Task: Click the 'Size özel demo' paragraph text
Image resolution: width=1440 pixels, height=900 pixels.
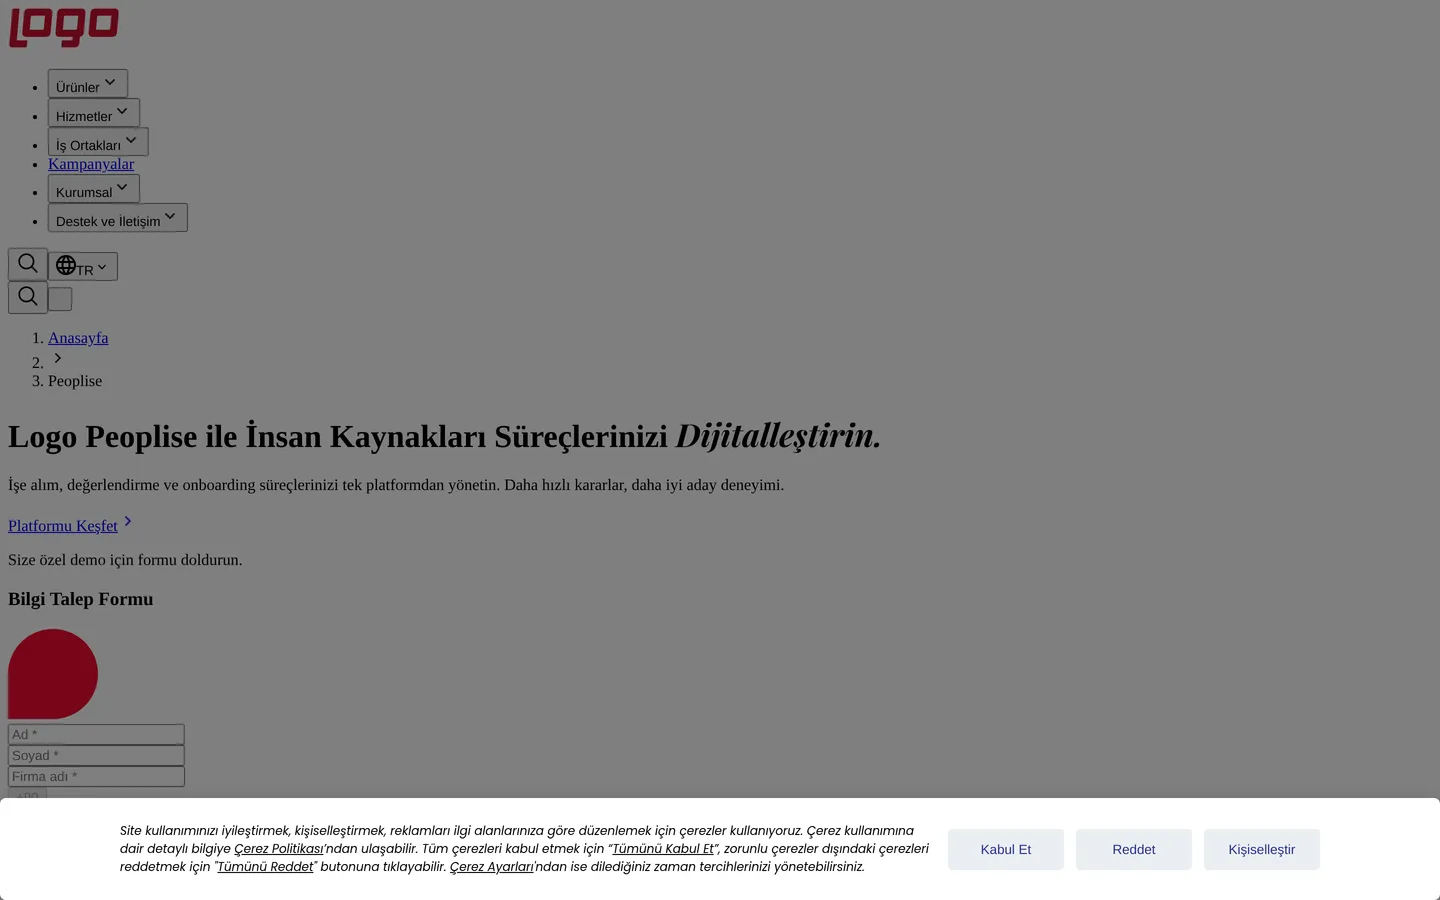Action: click(x=125, y=560)
